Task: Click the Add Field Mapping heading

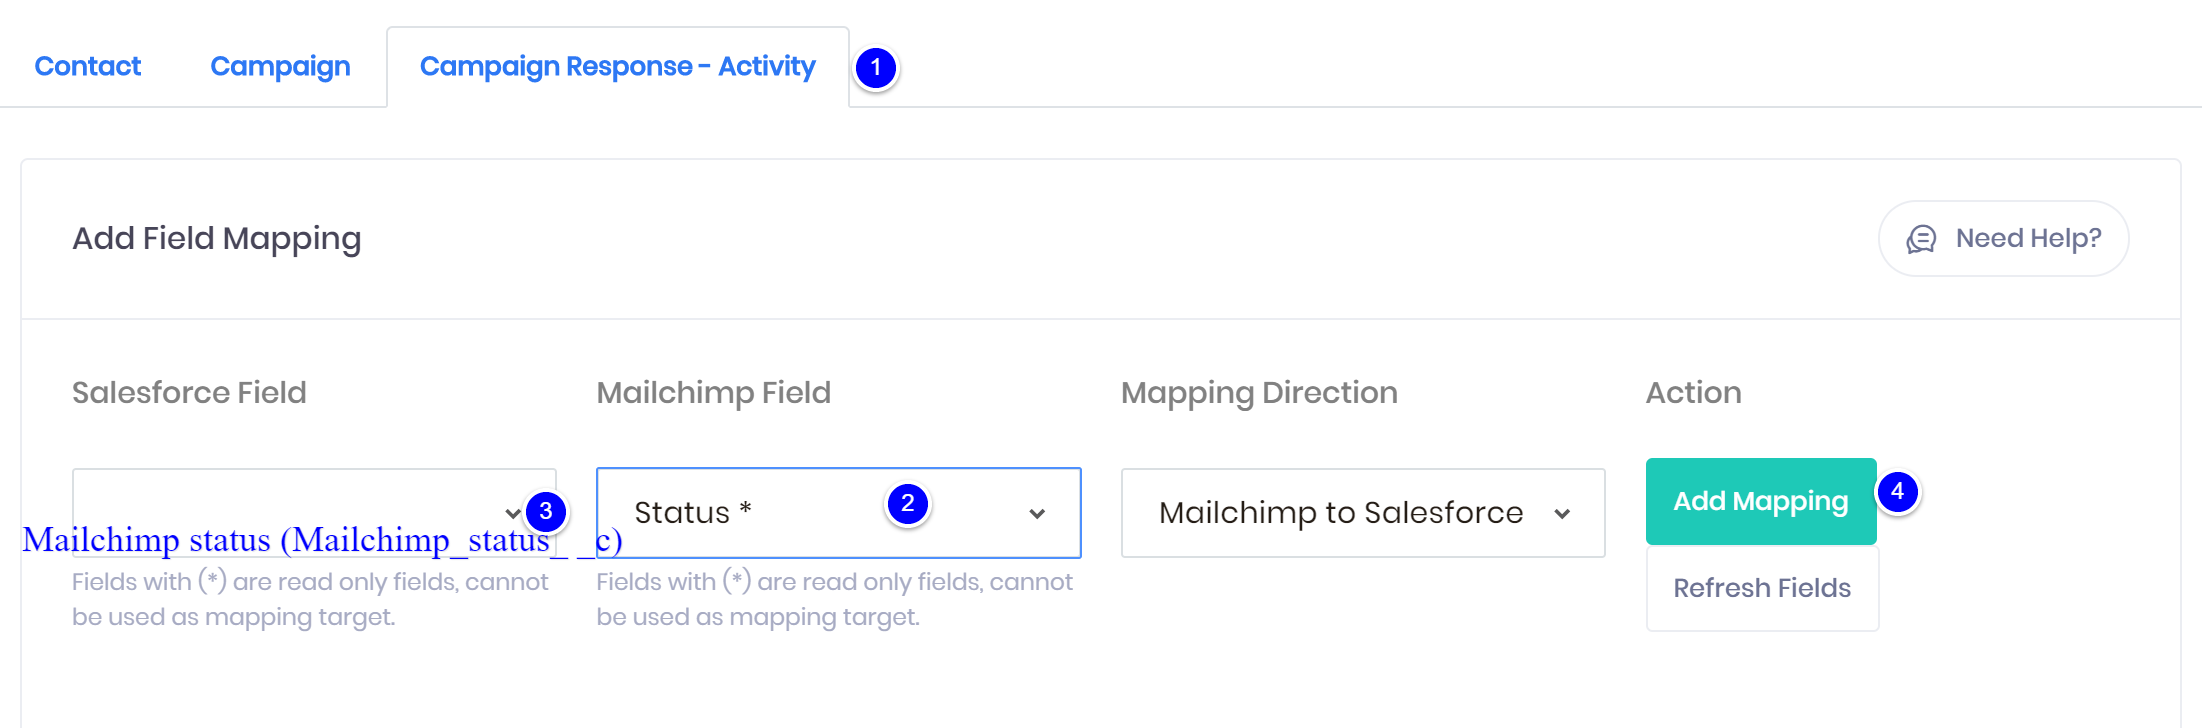Action: coord(217,239)
